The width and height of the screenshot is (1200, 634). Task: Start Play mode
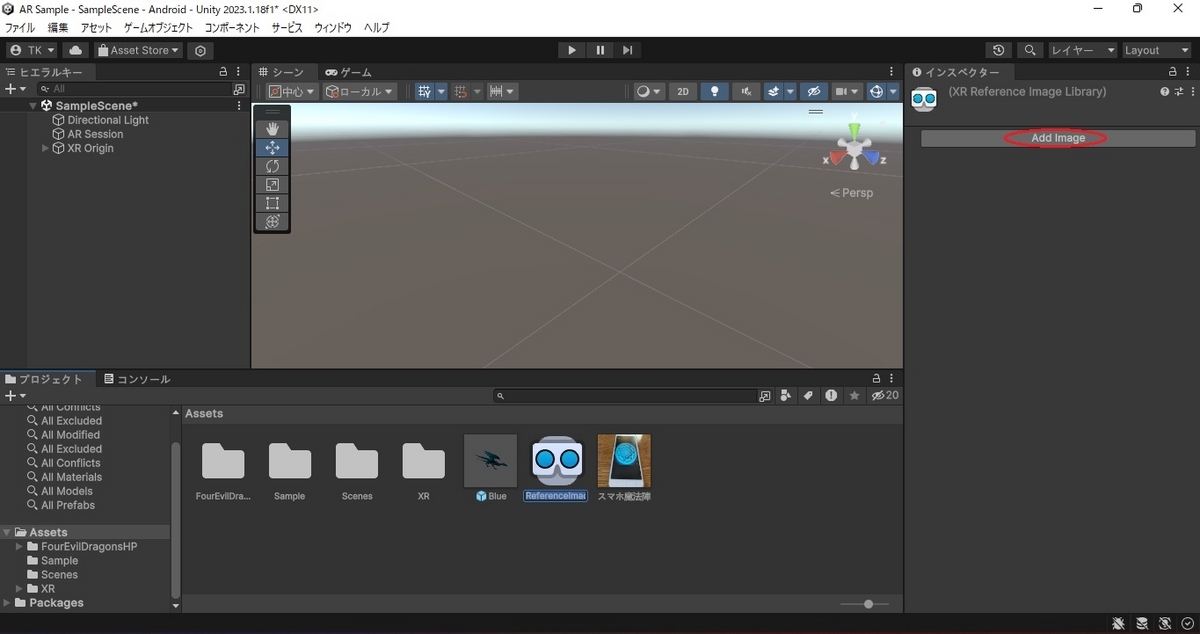pyautogui.click(x=571, y=50)
